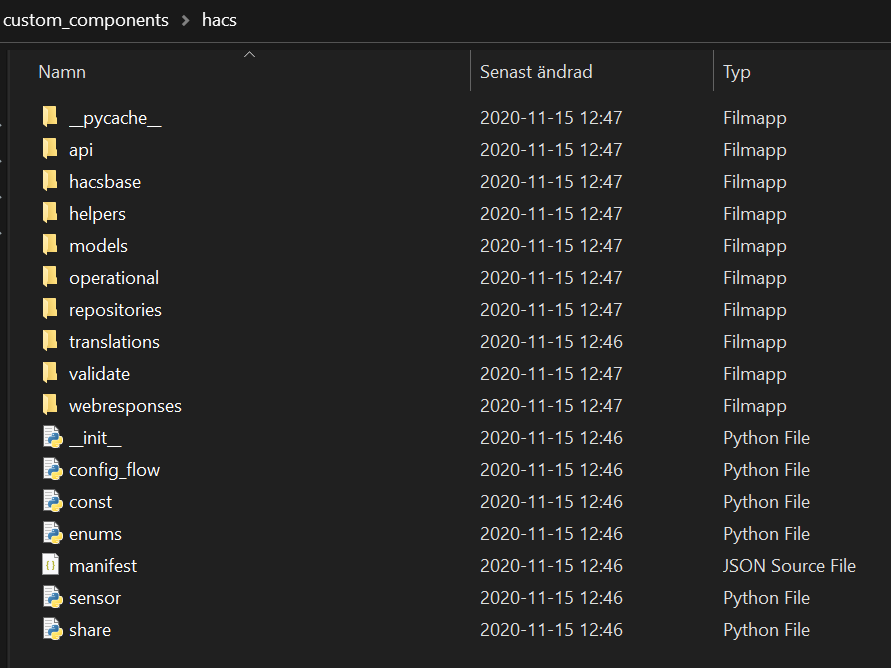Click Filmapp type of api row

(x=755, y=151)
